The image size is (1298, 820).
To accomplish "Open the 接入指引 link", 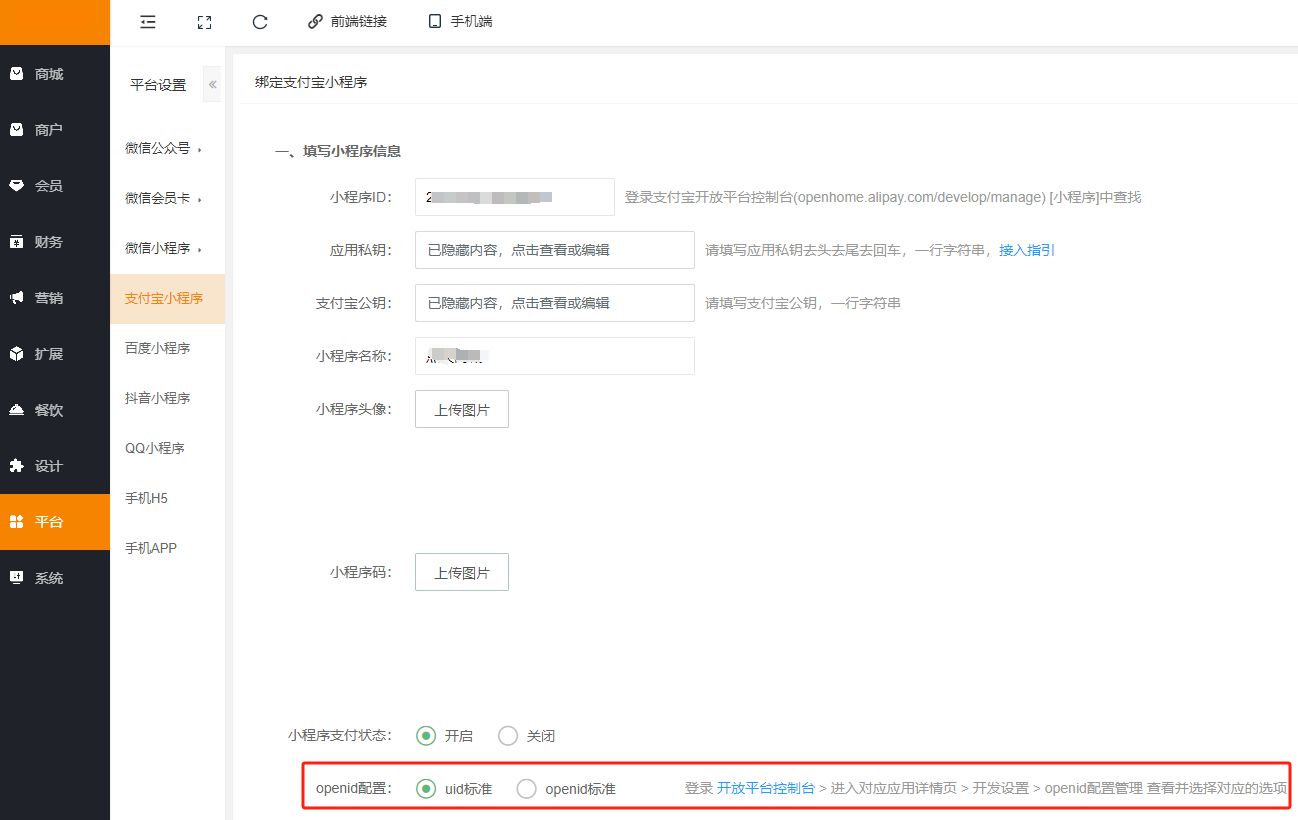I will [x=1027, y=250].
